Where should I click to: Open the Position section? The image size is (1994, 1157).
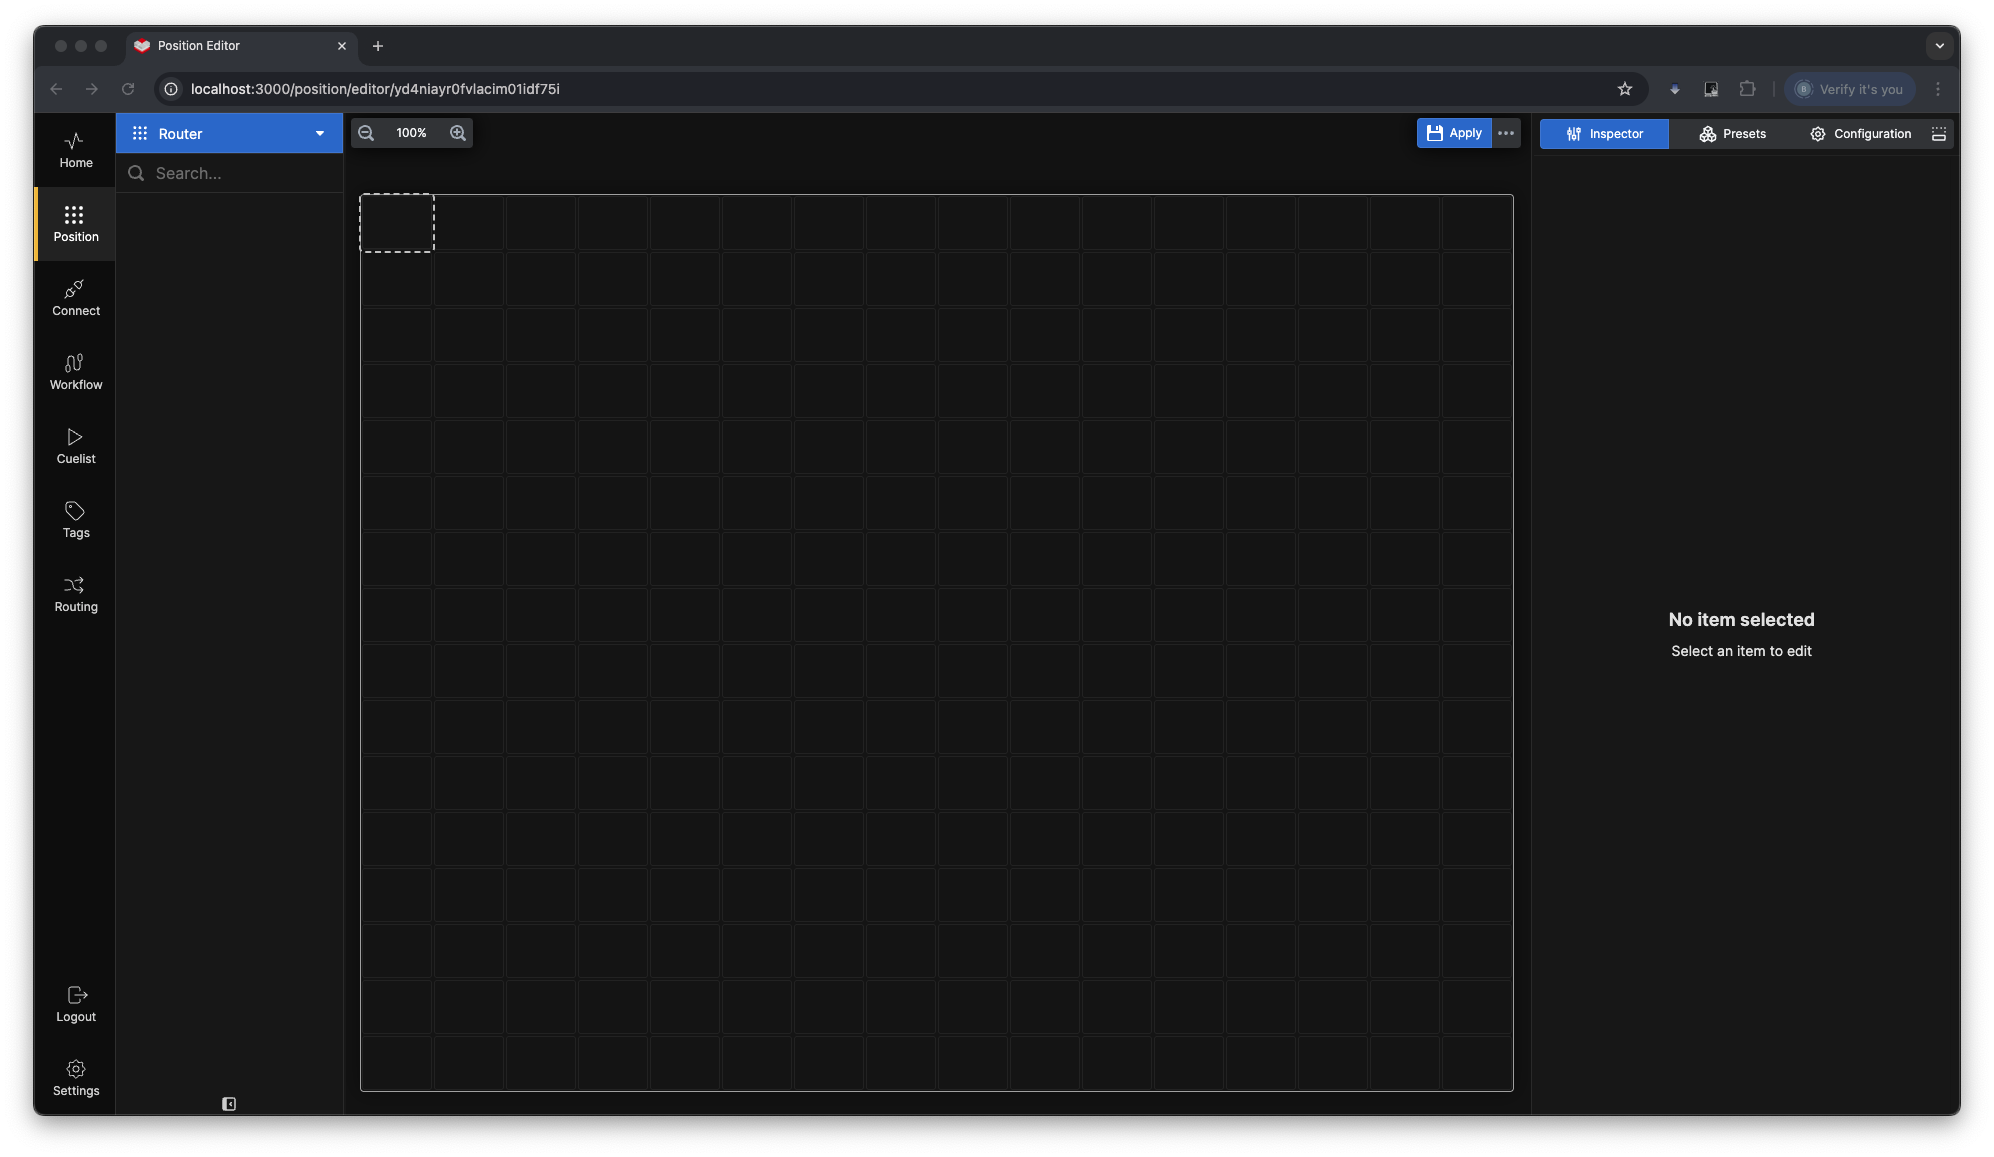[x=75, y=224]
